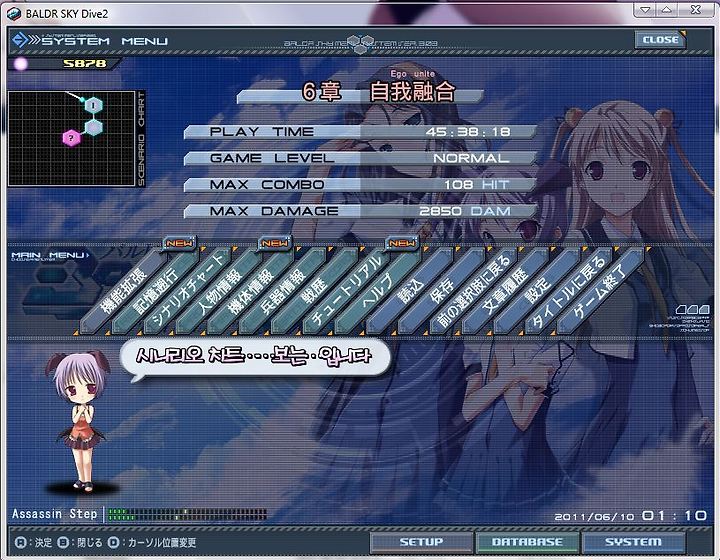Image resolution: width=720 pixels, height=560 pixels.
Task: Click NEW badge above 兵器情報
Action: pyautogui.click(x=275, y=243)
